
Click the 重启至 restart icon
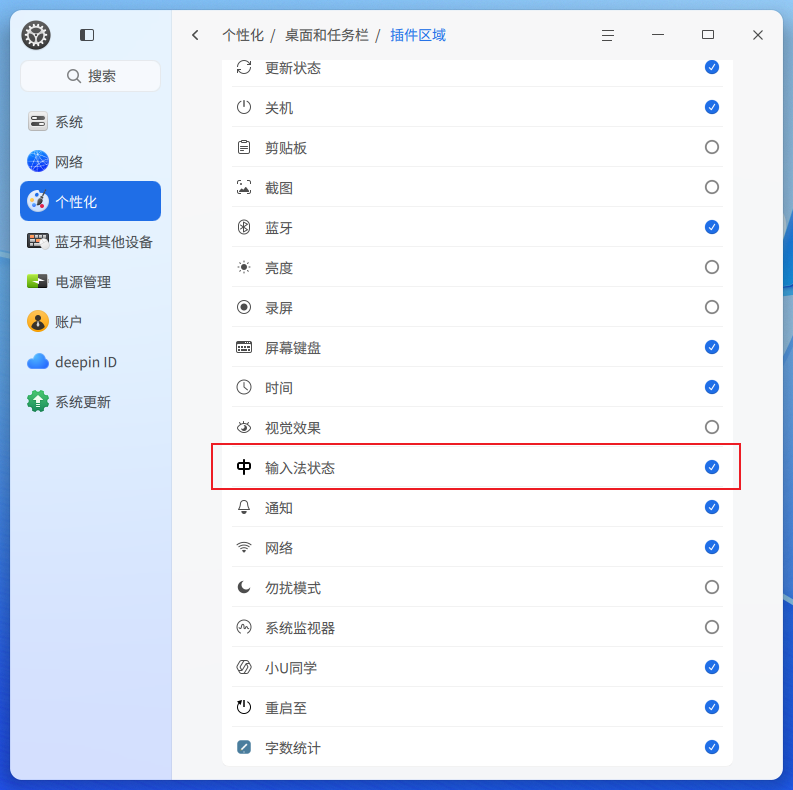tap(244, 707)
